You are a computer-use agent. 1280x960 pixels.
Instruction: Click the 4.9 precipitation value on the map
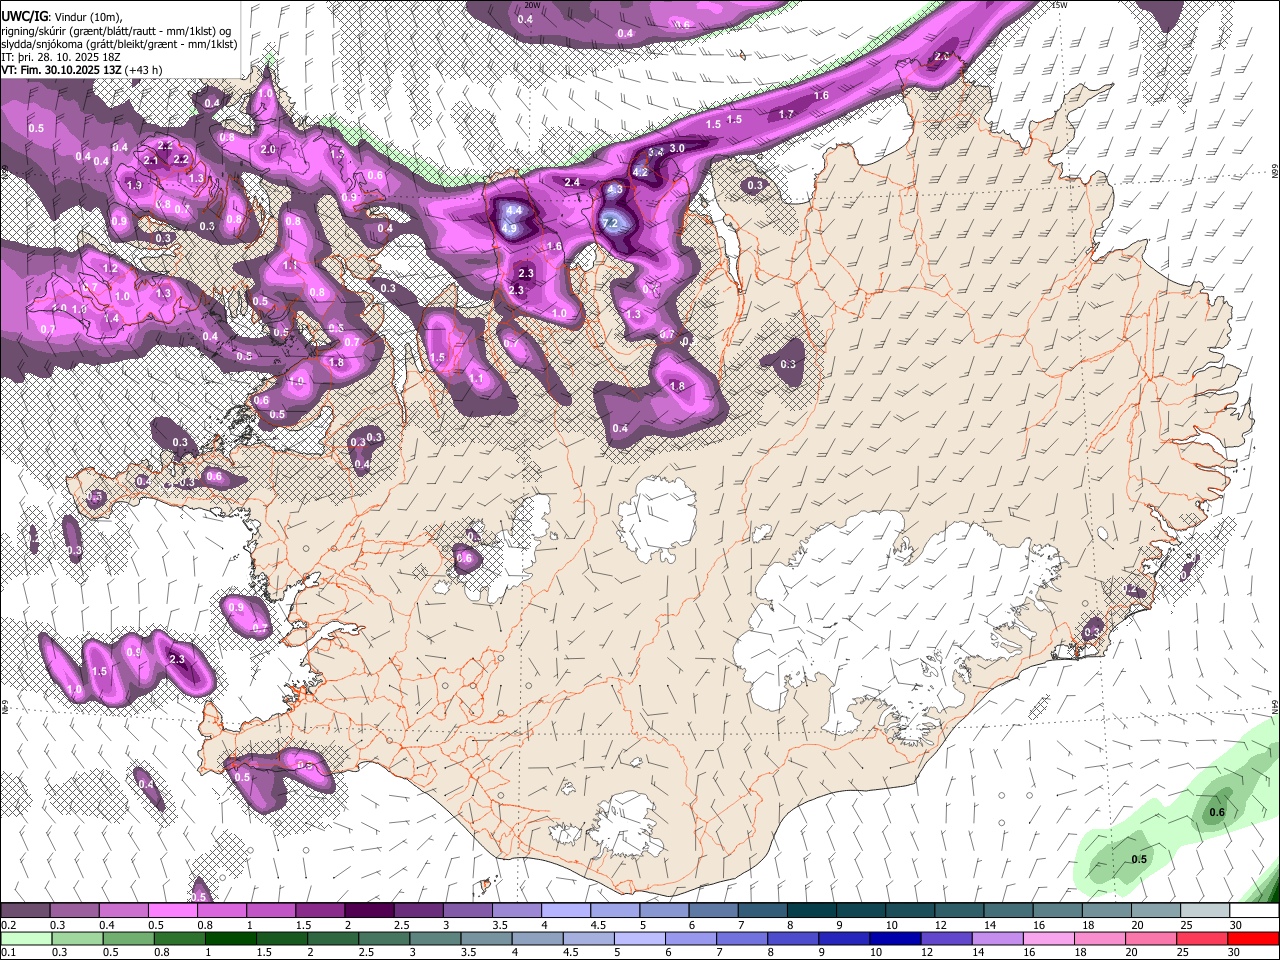pos(509,228)
